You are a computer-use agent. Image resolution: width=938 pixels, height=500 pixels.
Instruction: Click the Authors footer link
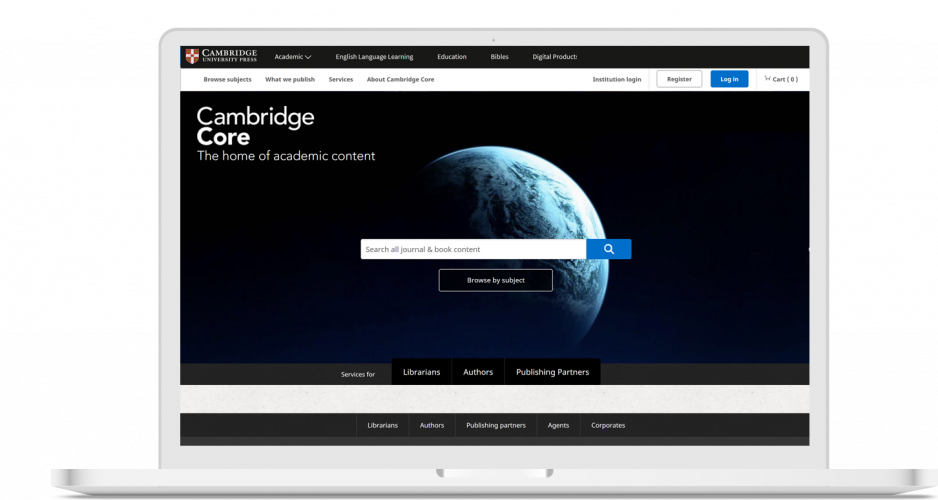(x=432, y=425)
